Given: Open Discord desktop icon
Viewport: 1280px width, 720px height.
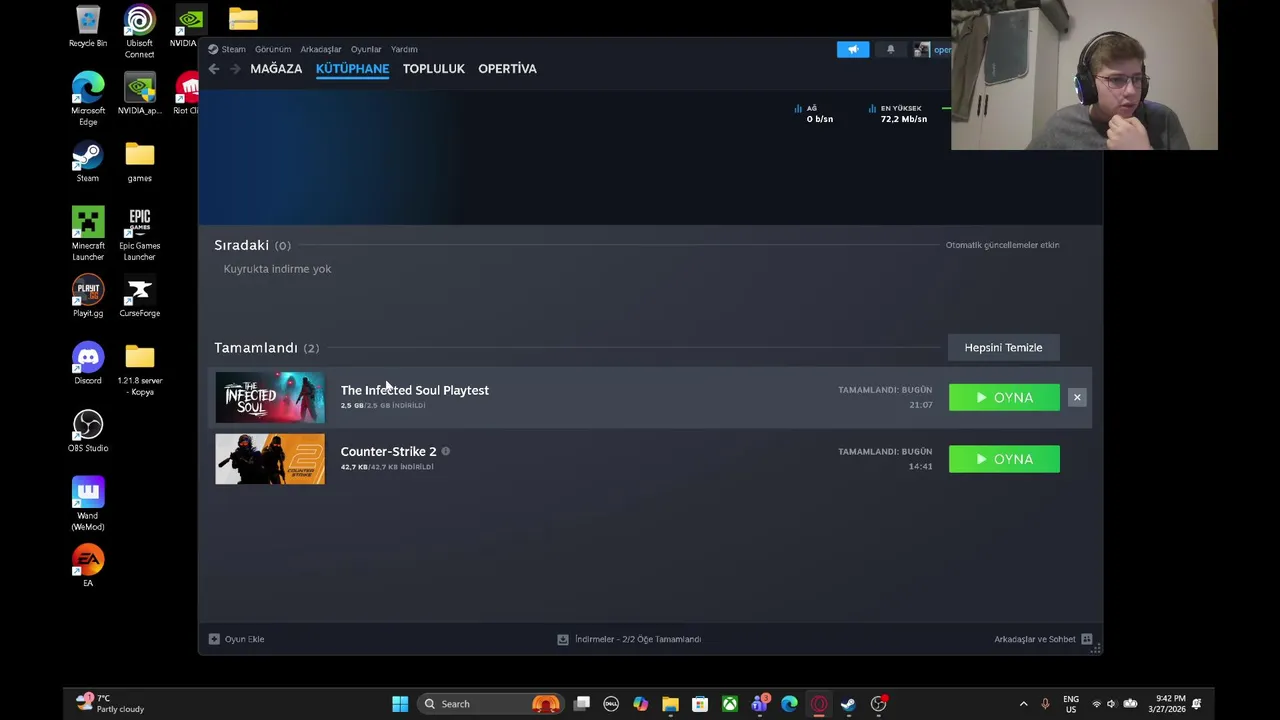Looking at the screenshot, I should click(88, 364).
